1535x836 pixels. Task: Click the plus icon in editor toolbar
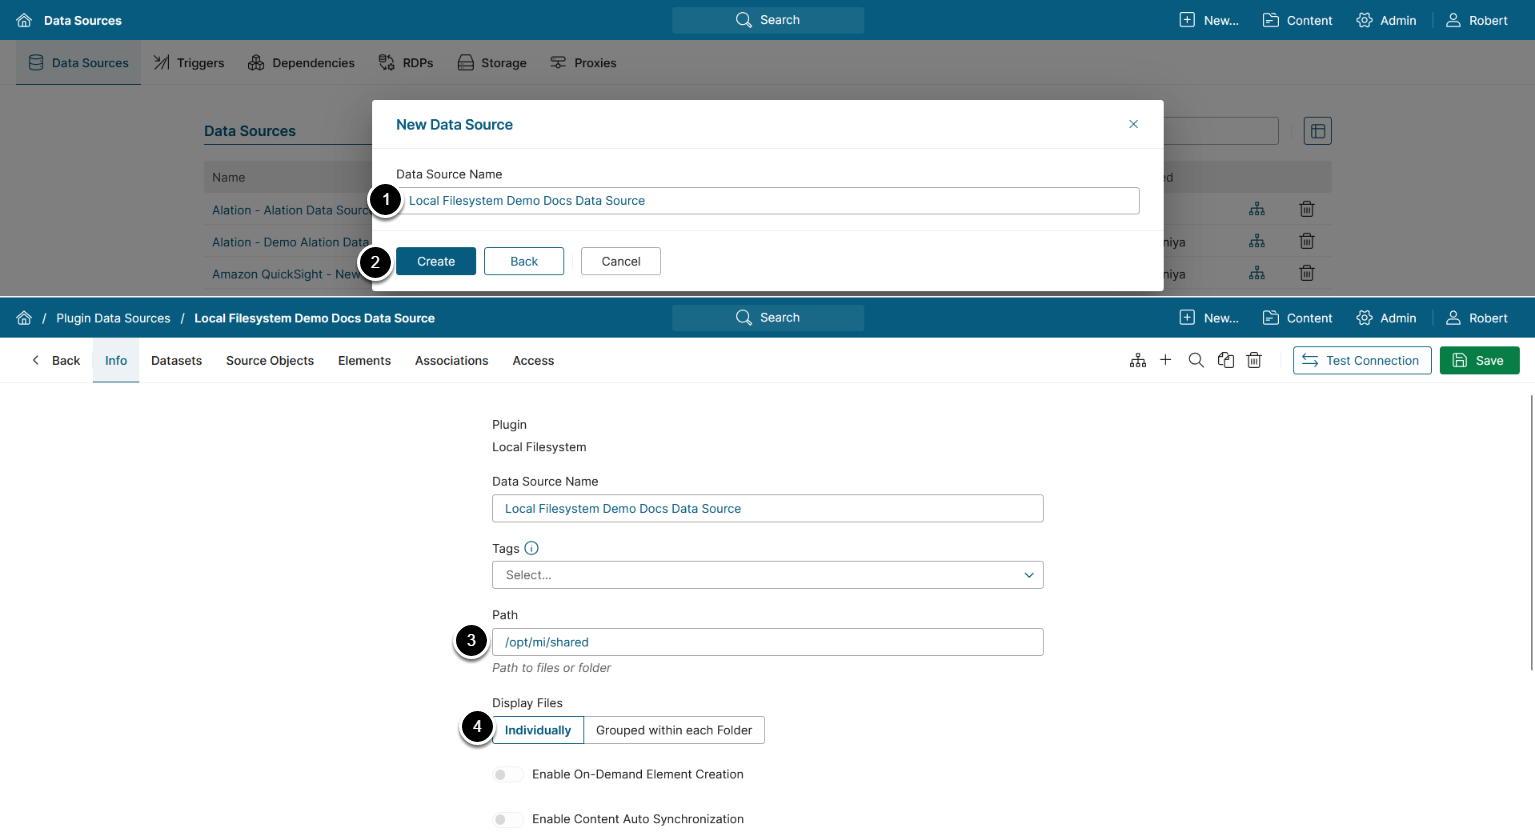[x=1166, y=360]
